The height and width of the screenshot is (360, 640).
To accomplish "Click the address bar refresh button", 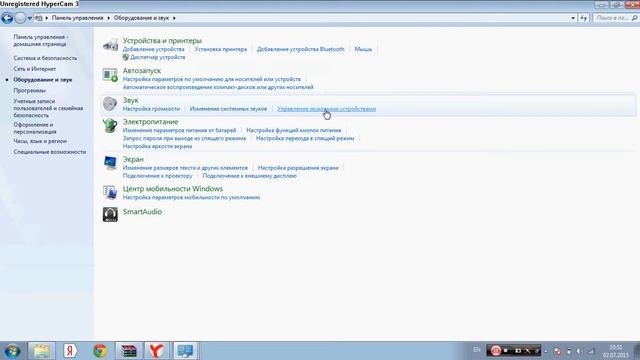I will (584, 18).
